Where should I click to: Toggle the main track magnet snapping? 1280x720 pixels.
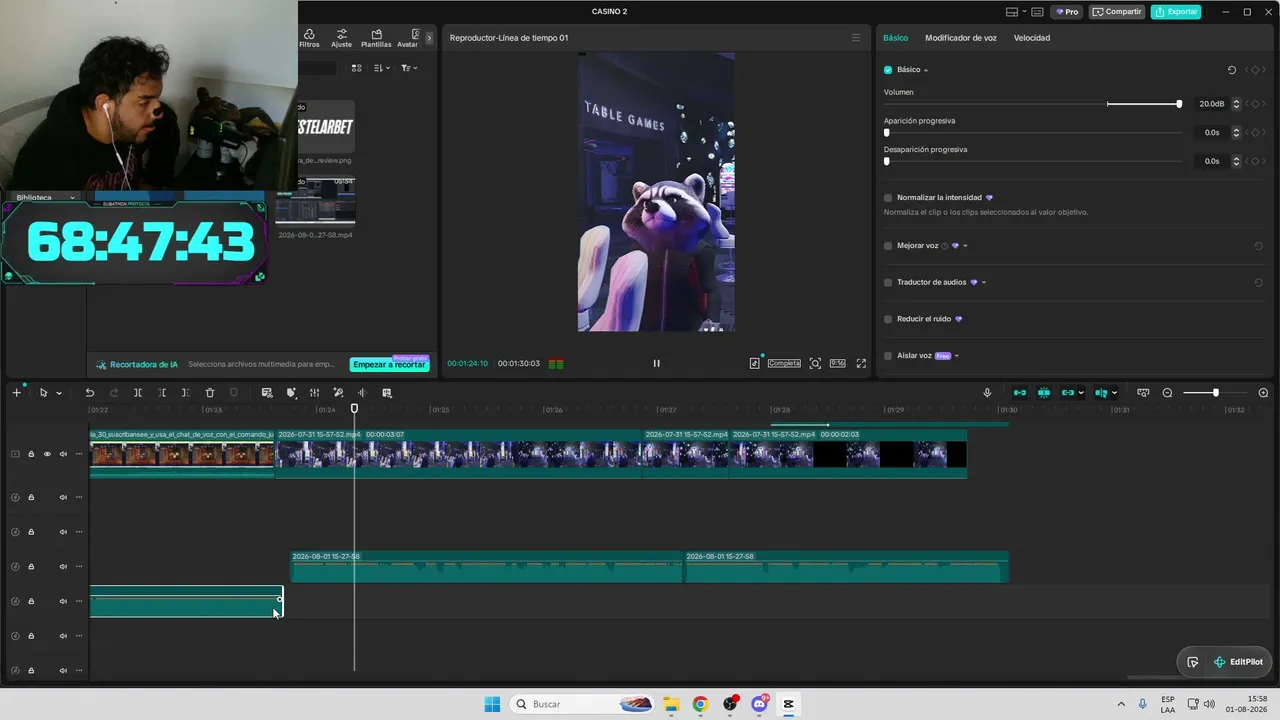1020,393
